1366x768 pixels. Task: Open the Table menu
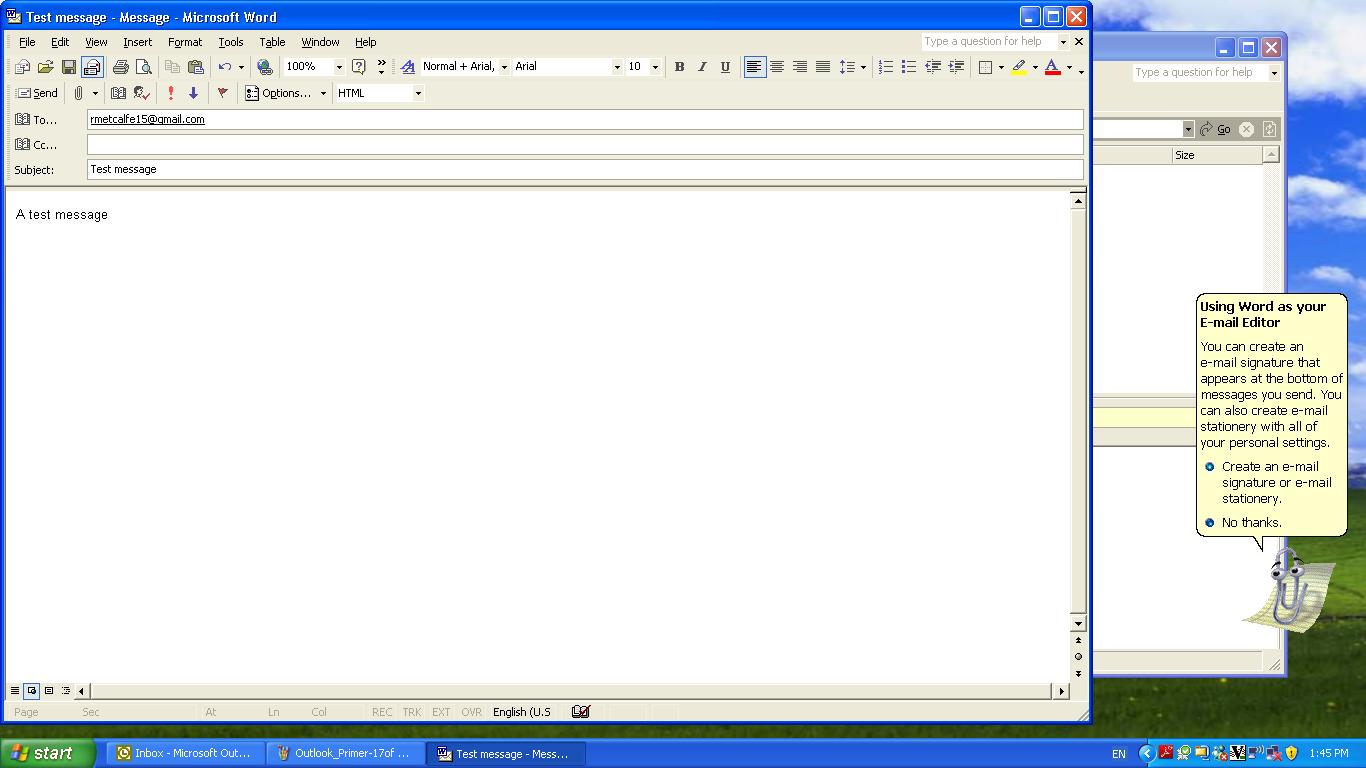coord(272,42)
